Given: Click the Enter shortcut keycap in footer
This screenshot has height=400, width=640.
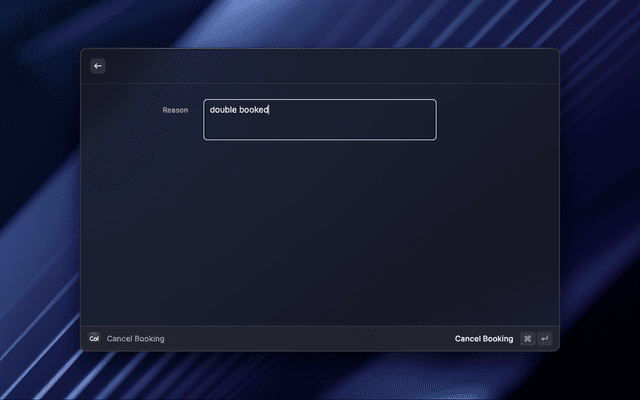Looking at the screenshot, I should (x=544, y=339).
